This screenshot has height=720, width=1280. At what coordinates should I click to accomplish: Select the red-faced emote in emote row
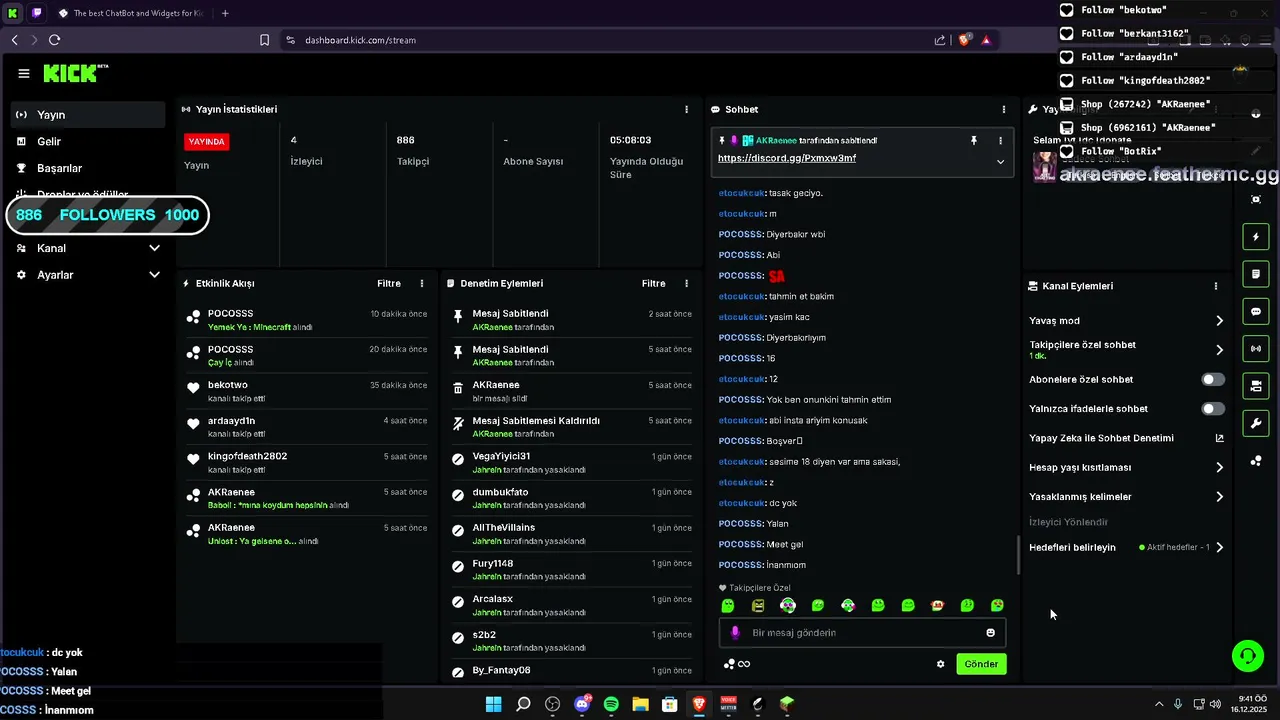(x=937, y=606)
